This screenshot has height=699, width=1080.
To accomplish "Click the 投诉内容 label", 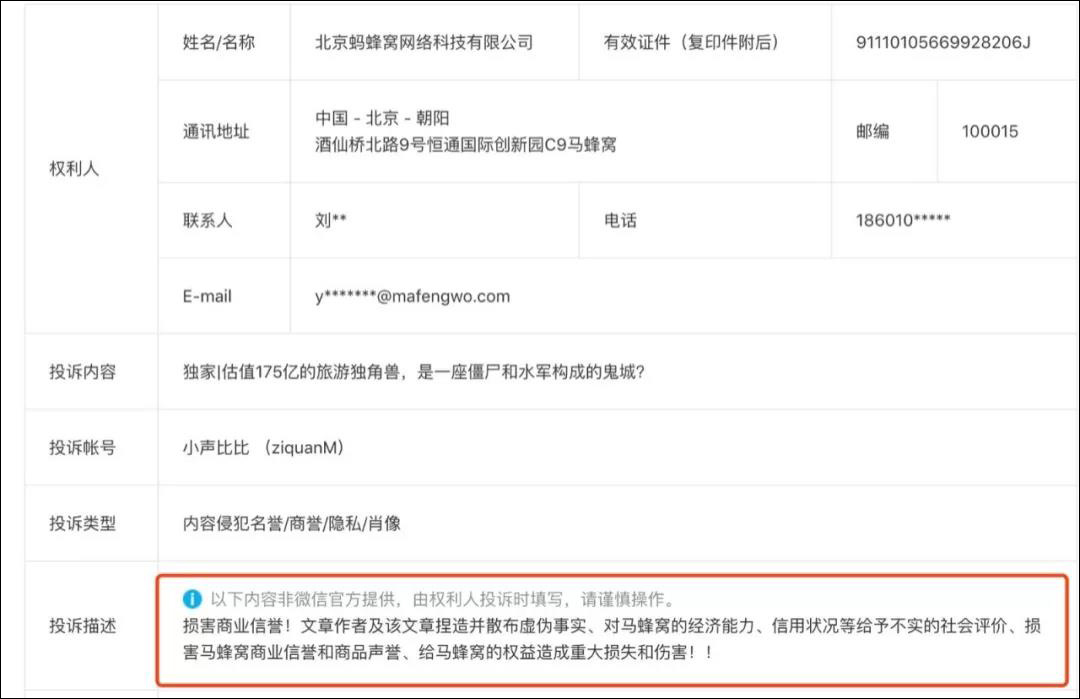I will 83,372.
